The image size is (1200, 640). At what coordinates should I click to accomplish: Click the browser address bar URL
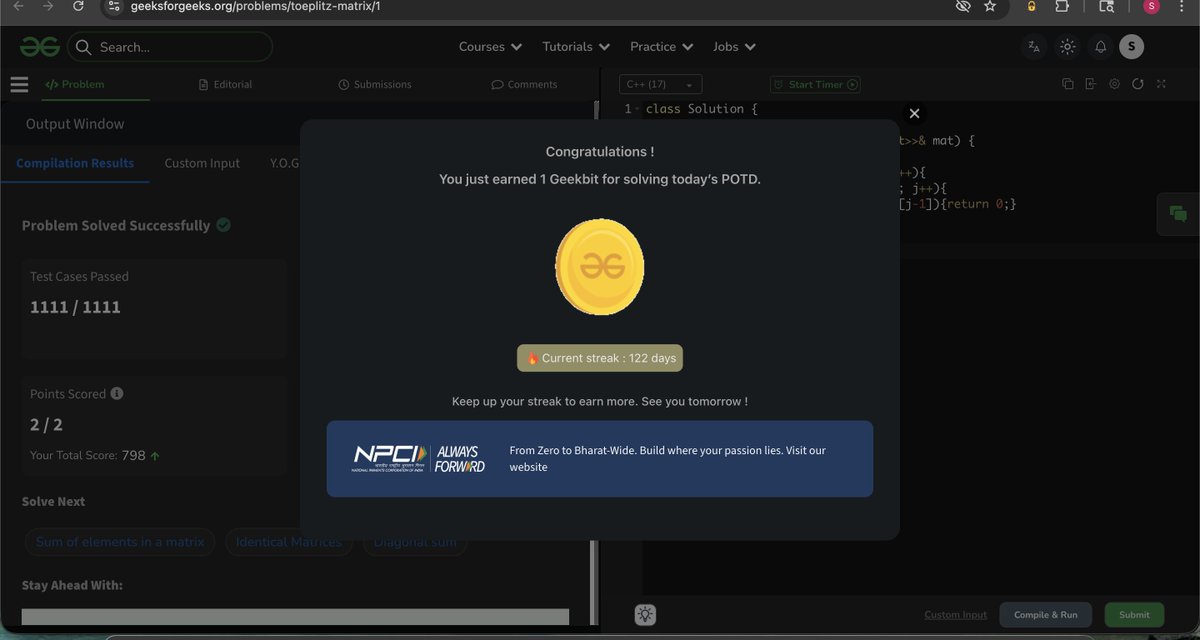pos(255,6)
